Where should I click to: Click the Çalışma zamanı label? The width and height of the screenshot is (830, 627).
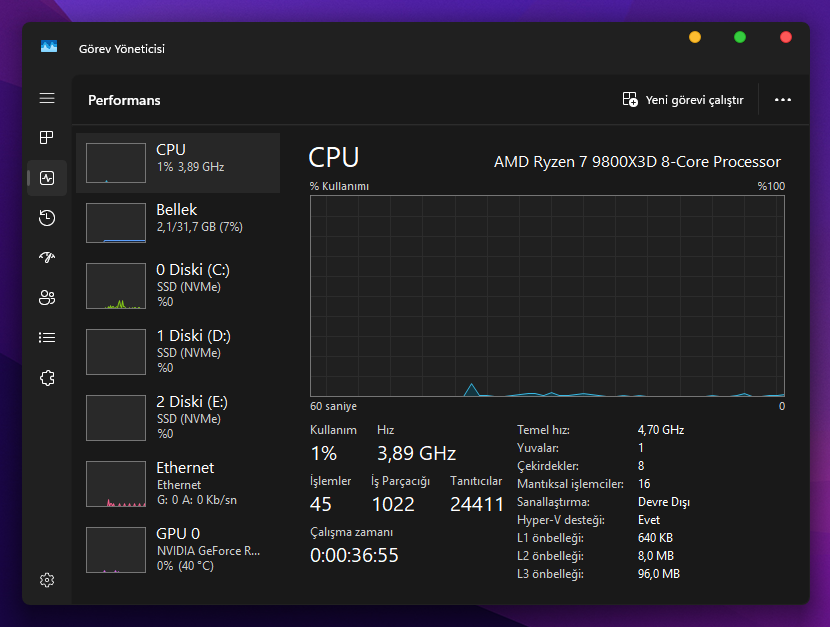[351, 532]
